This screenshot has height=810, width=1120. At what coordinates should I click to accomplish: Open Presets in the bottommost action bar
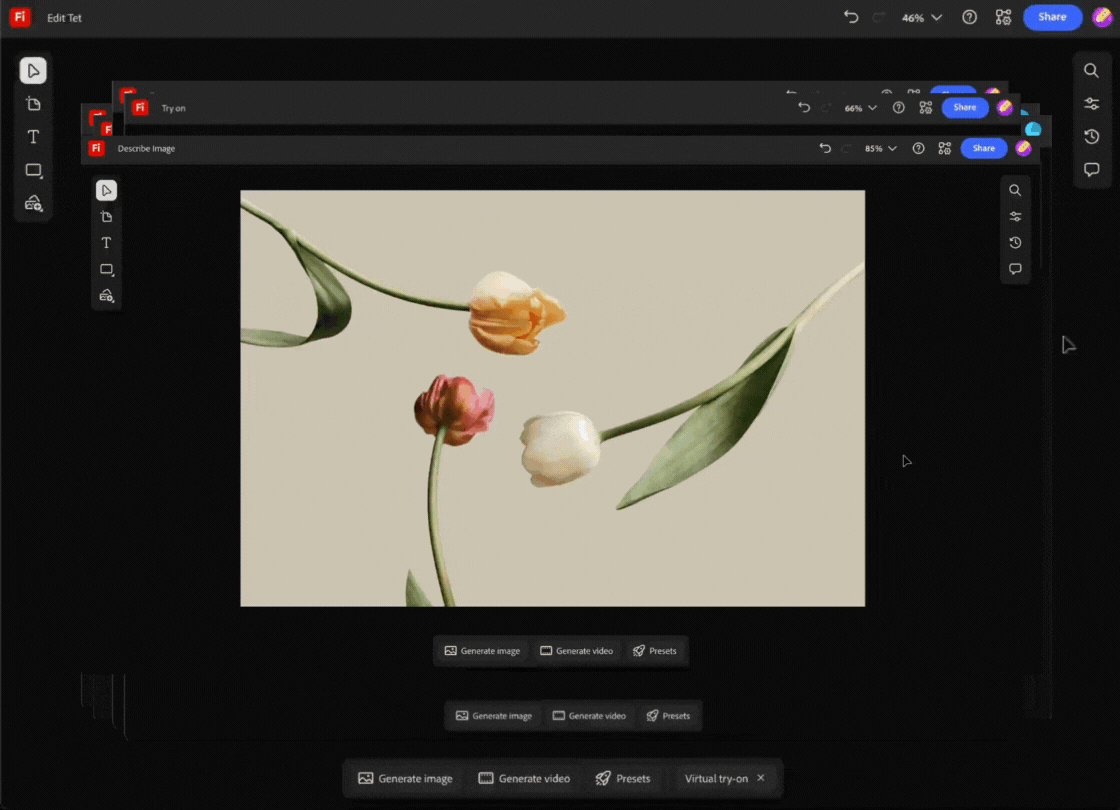622,778
